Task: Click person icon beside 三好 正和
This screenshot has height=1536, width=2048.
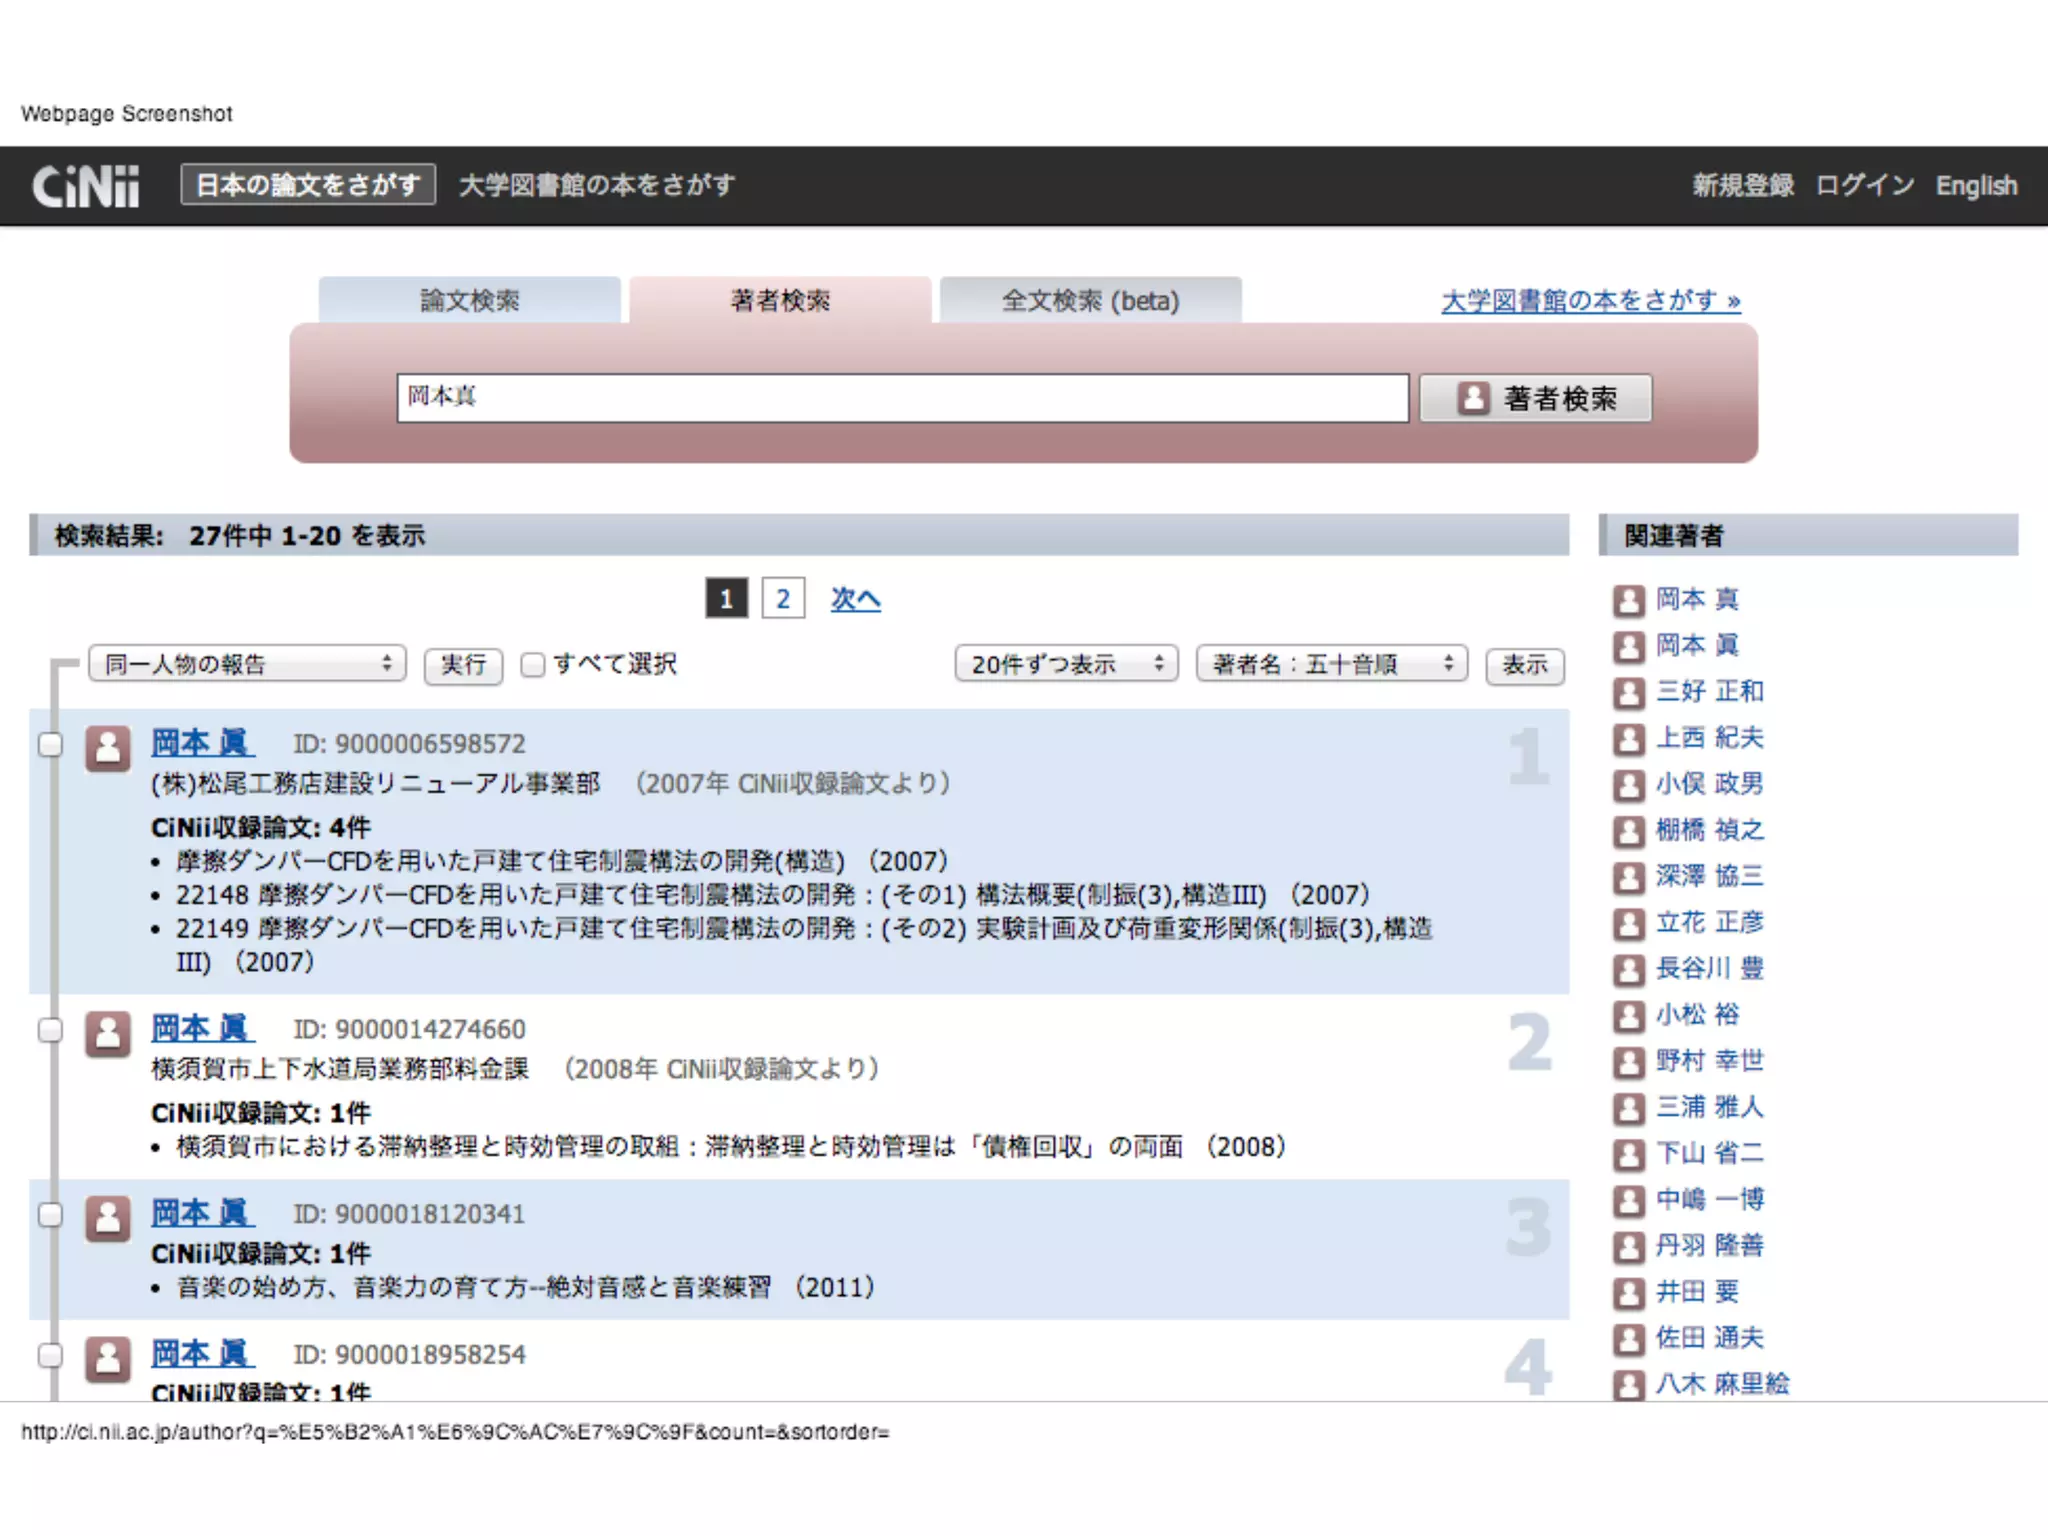Action: pyautogui.click(x=1629, y=692)
